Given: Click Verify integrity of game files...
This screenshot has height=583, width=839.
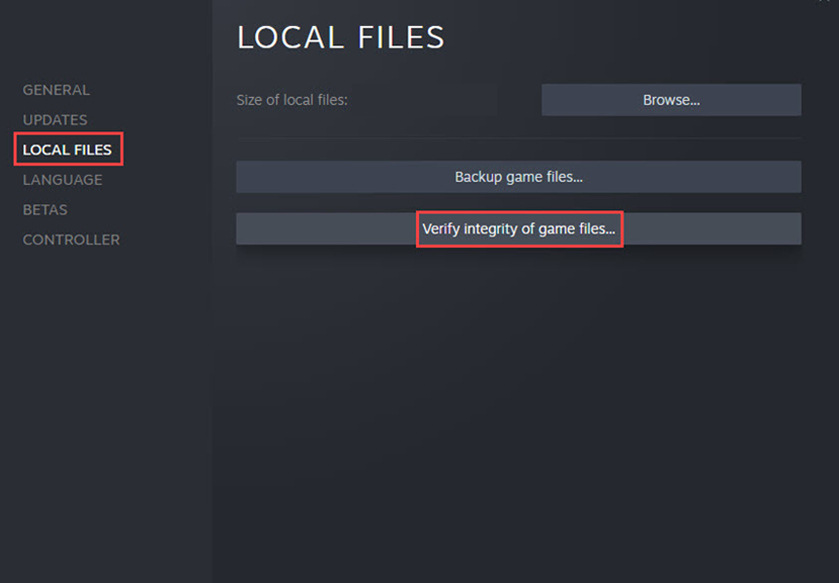Looking at the screenshot, I should click(x=519, y=229).
